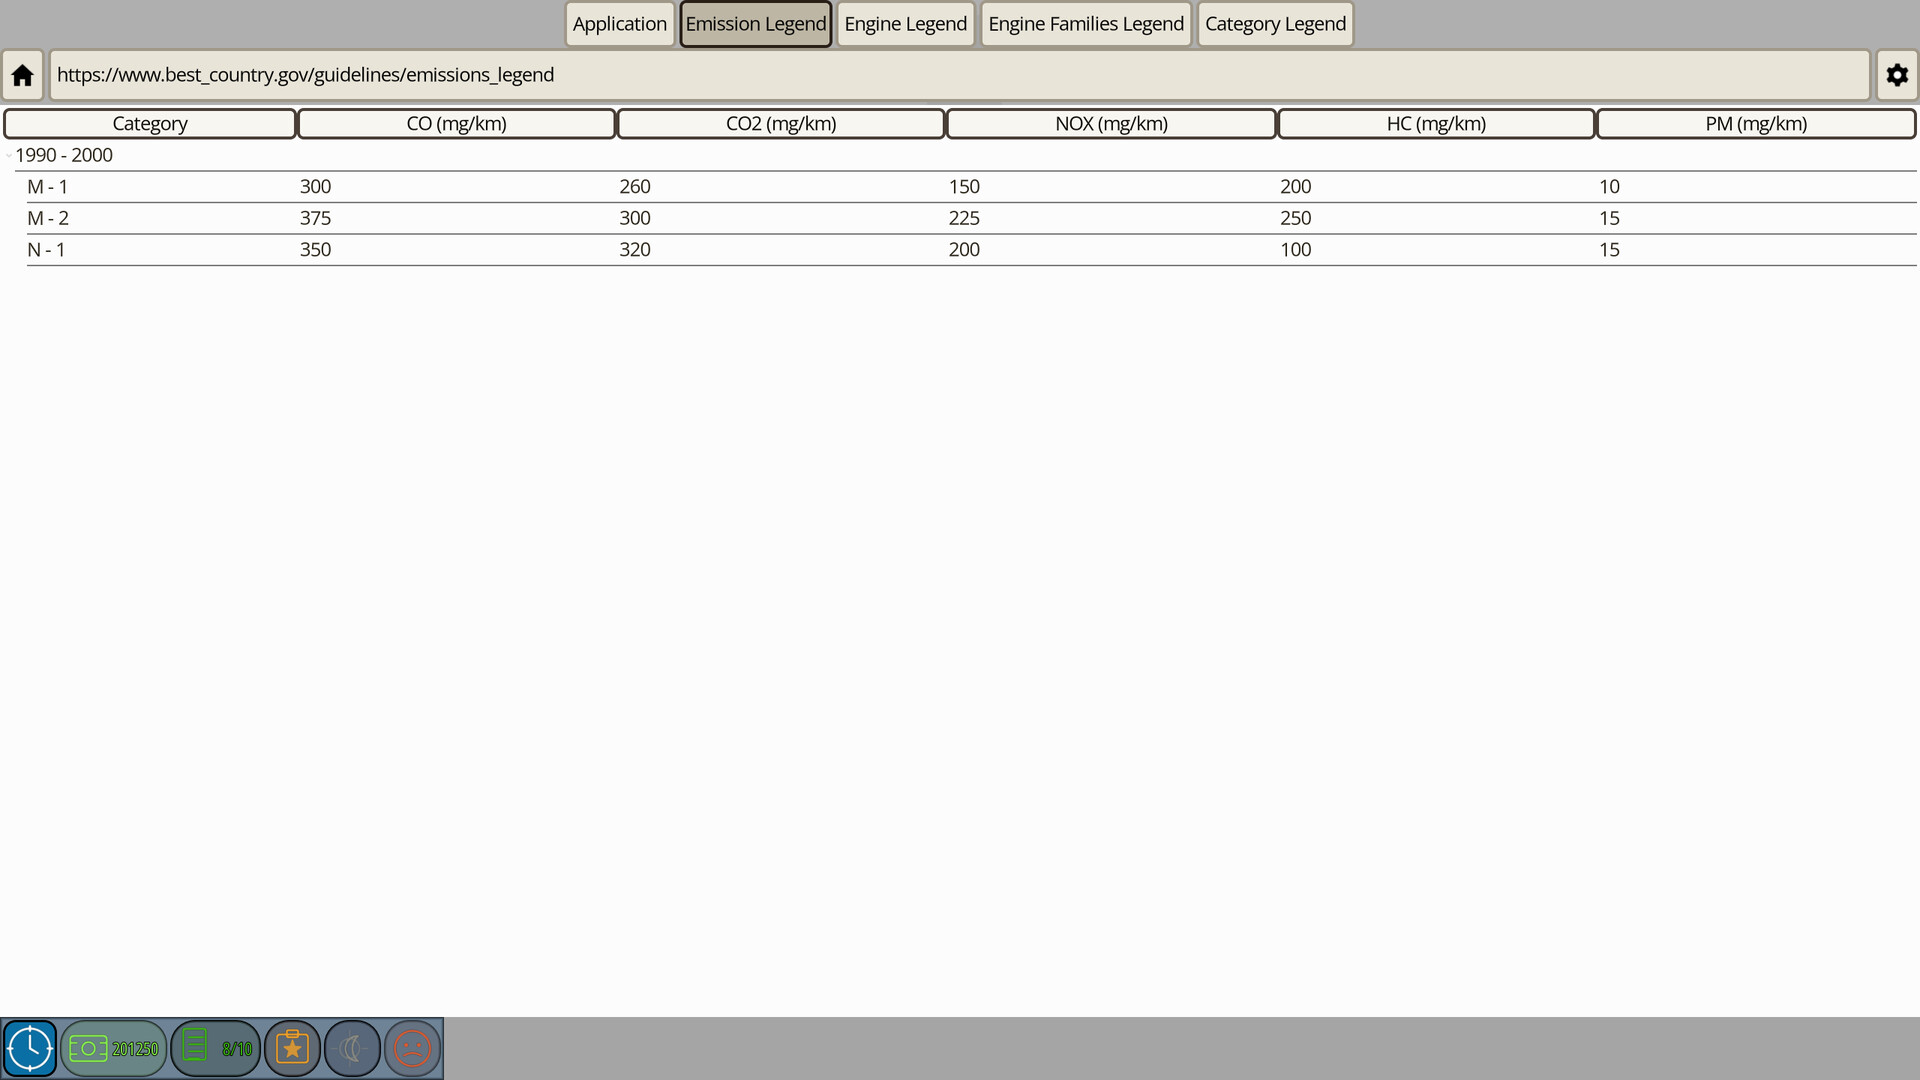The image size is (1920, 1080).
Task: Click the money balance 201250 indicator
Action: click(x=114, y=1048)
